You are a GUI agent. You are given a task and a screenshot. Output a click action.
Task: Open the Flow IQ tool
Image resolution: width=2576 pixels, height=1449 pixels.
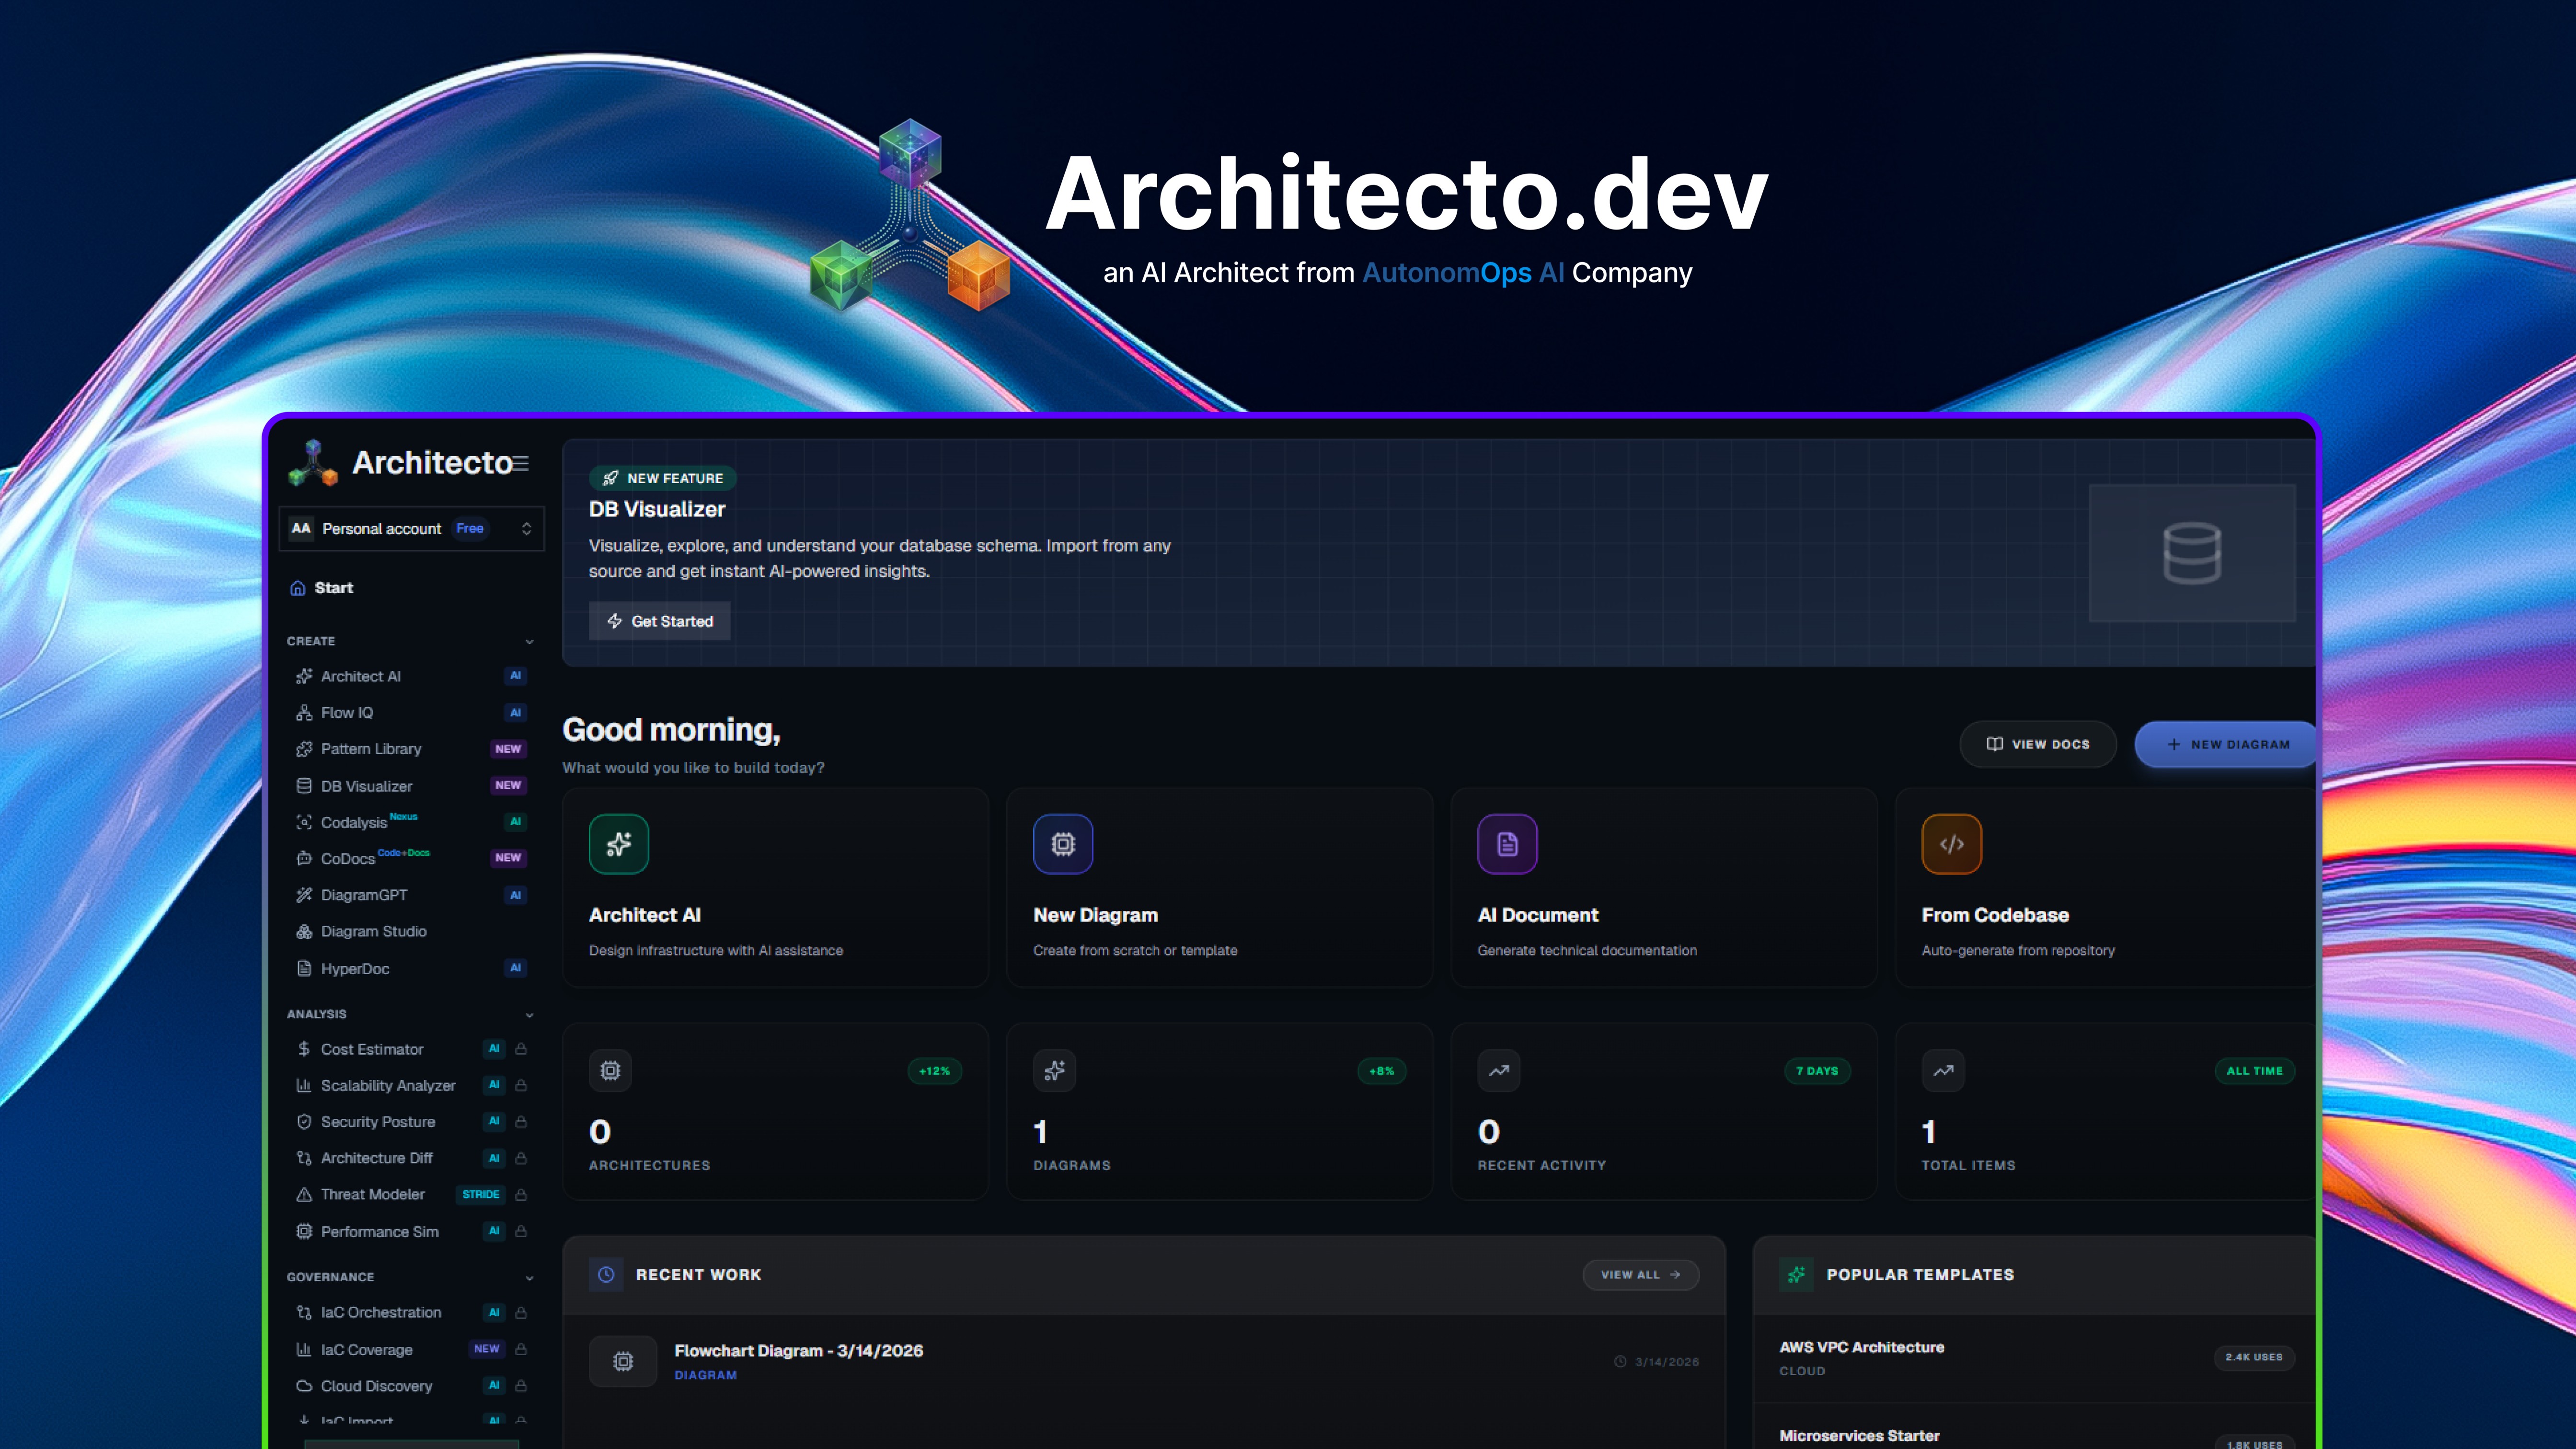347,712
